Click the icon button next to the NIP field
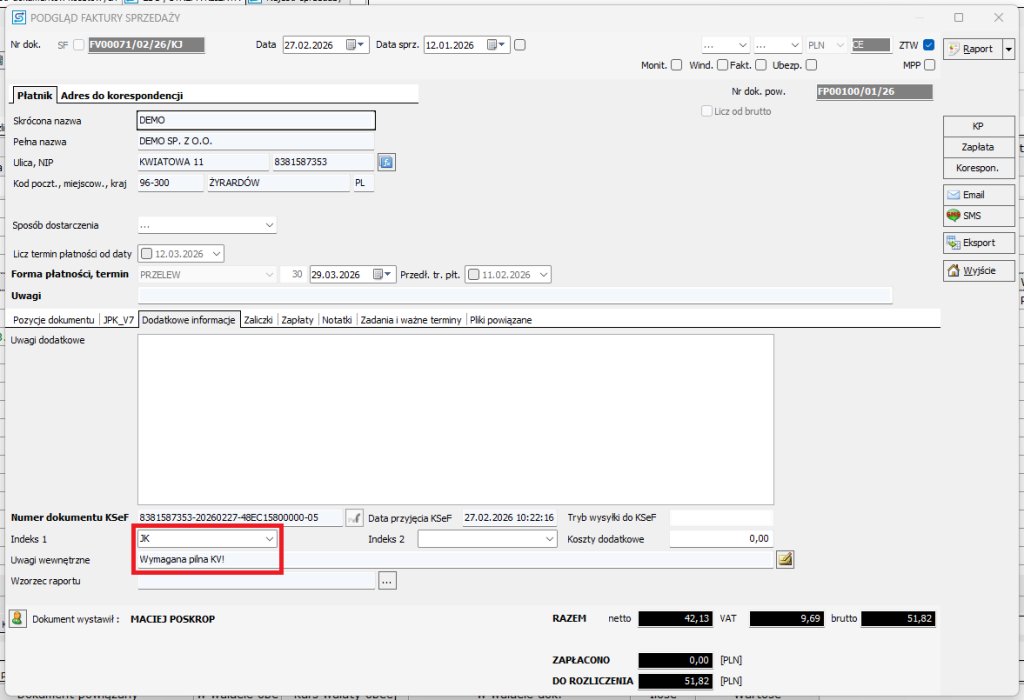Viewport: 1024px width, 700px height. 387,162
